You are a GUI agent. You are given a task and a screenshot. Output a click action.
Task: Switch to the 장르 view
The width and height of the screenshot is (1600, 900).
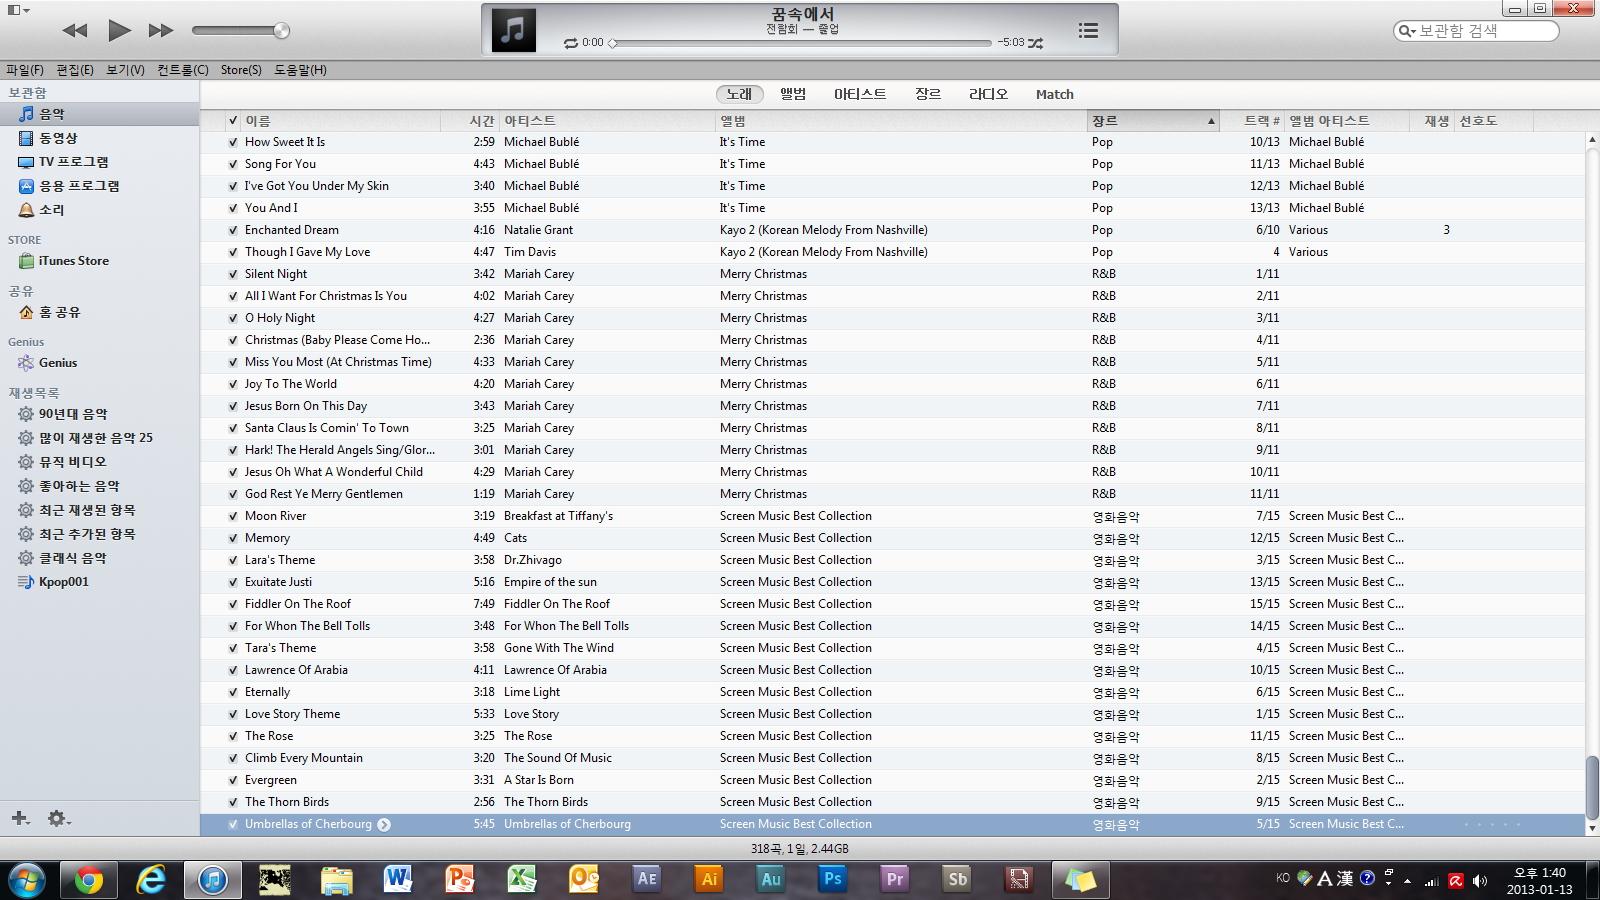pos(928,94)
